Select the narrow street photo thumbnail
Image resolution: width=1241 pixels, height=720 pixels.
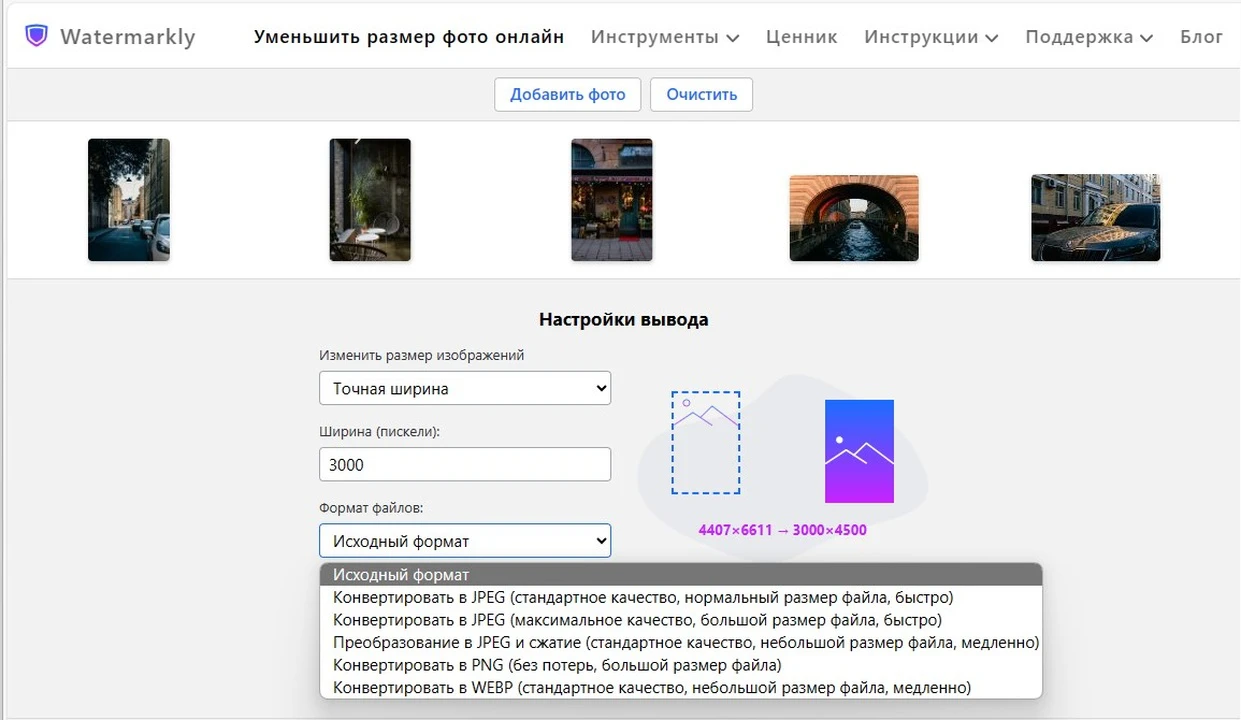(x=129, y=200)
